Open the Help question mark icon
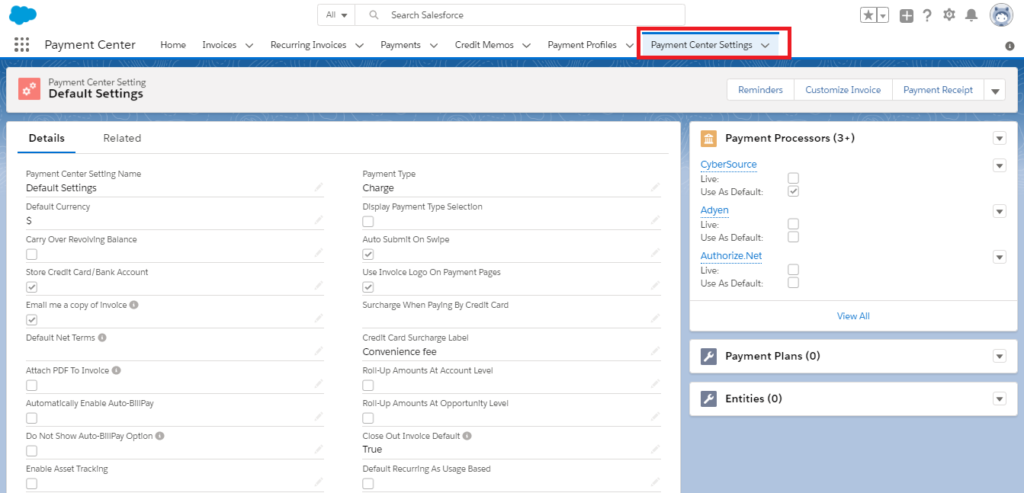The height and width of the screenshot is (493, 1024). [927, 15]
